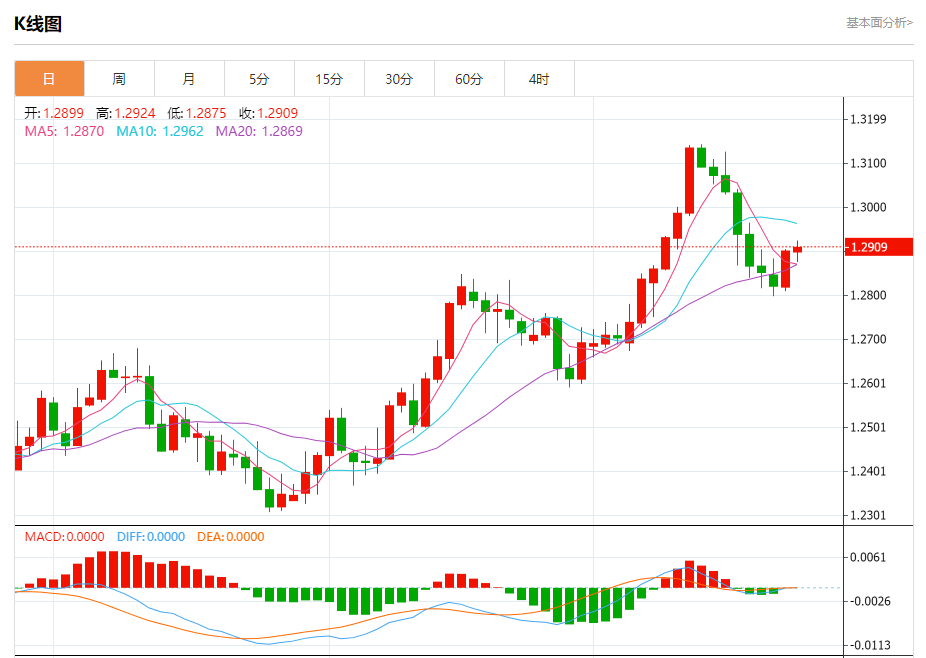Click the 高: 1.2924 high value
The image size is (926, 658).
(125, 113)
